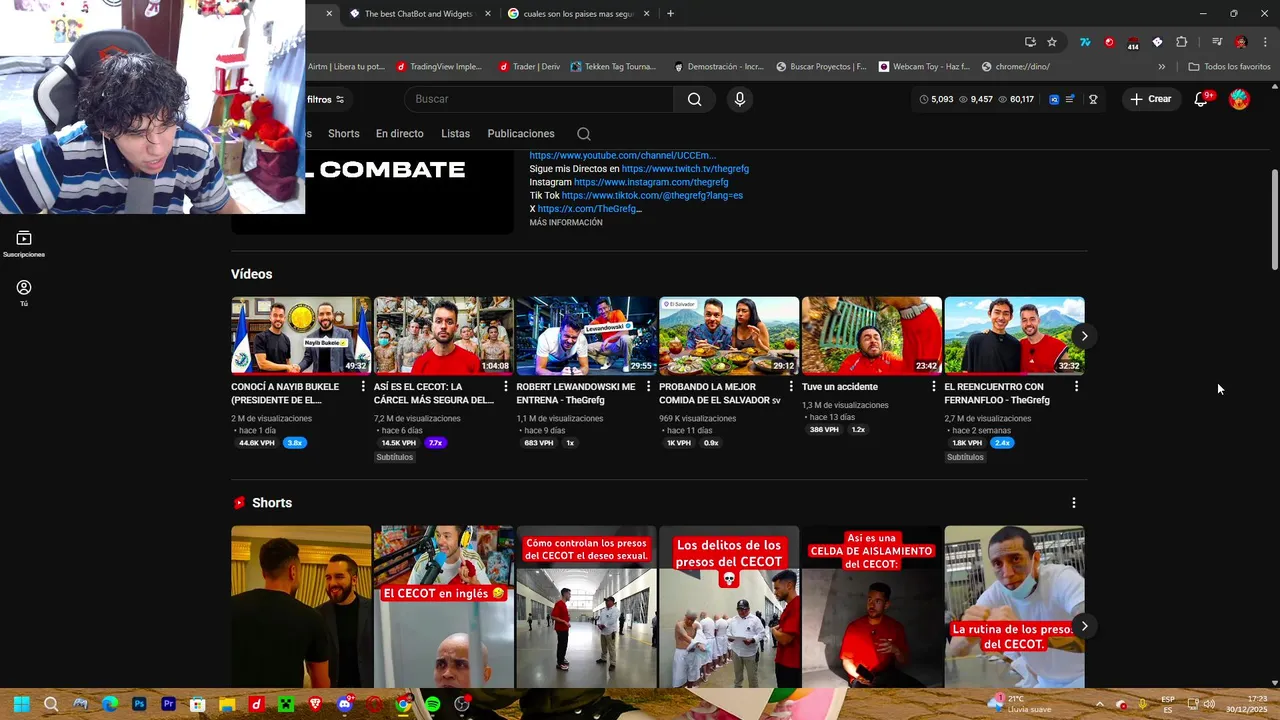
Task: Click MÁS INFORMACIÓN under channel description
Action: [x=566, y=223]
